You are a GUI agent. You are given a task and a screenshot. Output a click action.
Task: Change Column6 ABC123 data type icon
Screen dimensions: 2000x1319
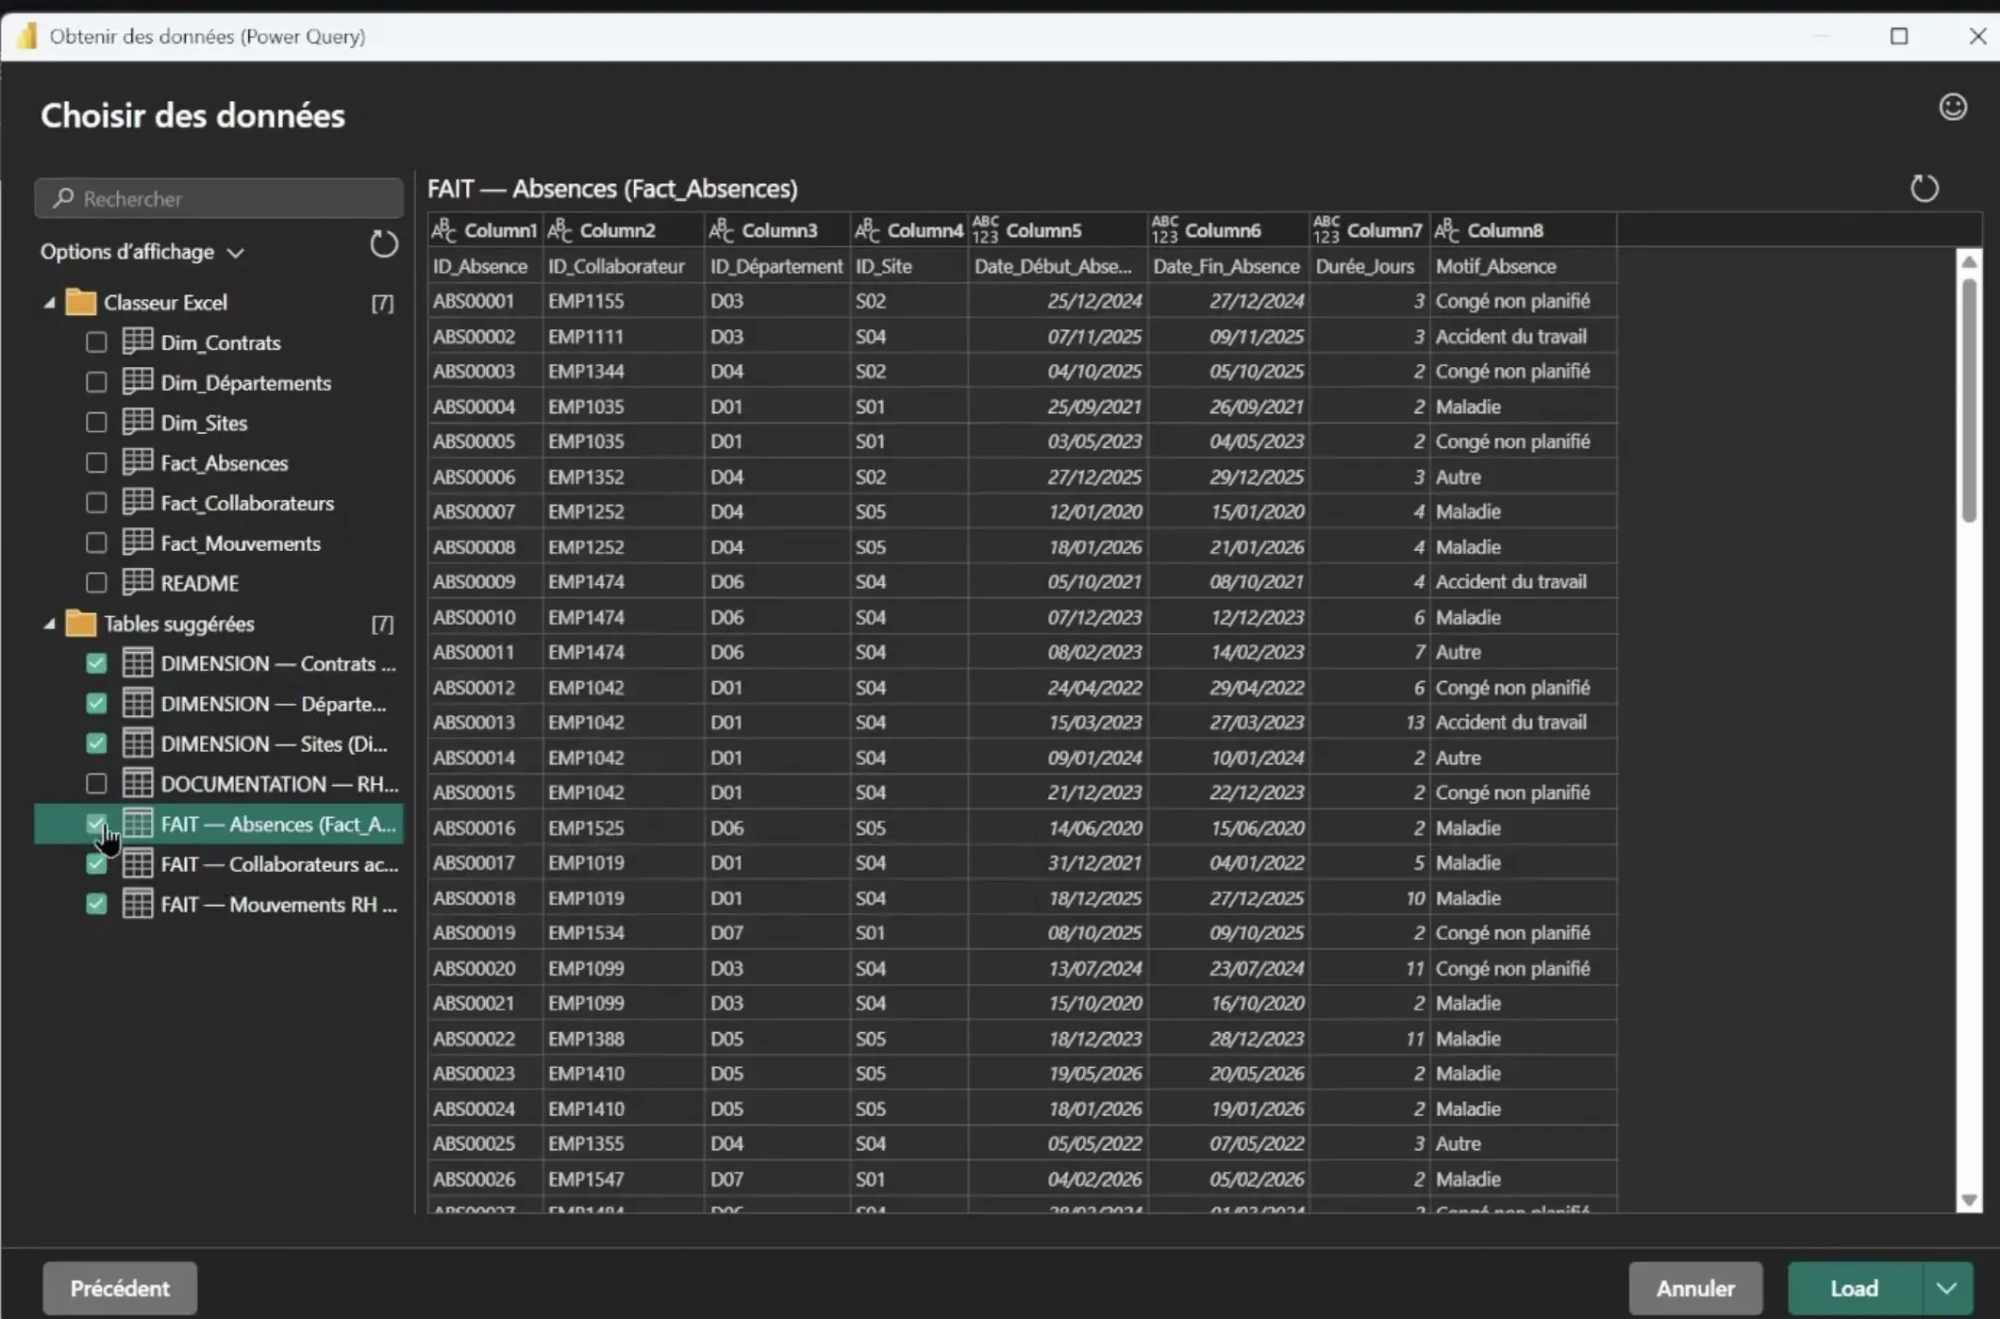1164,230
